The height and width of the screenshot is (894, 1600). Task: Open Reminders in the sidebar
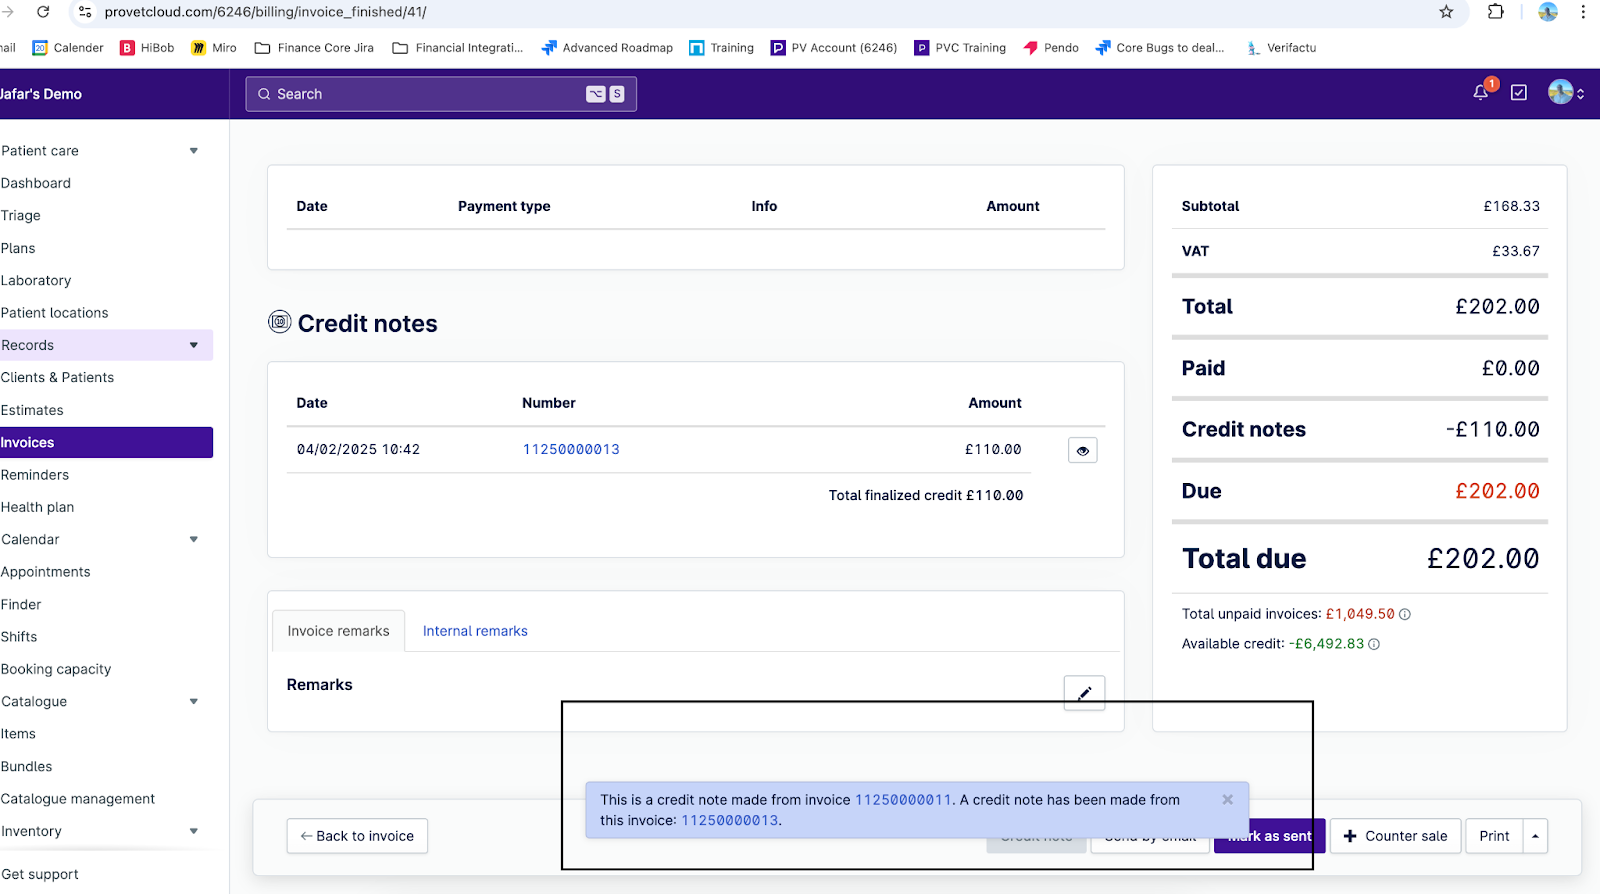[x=35, y=475]
